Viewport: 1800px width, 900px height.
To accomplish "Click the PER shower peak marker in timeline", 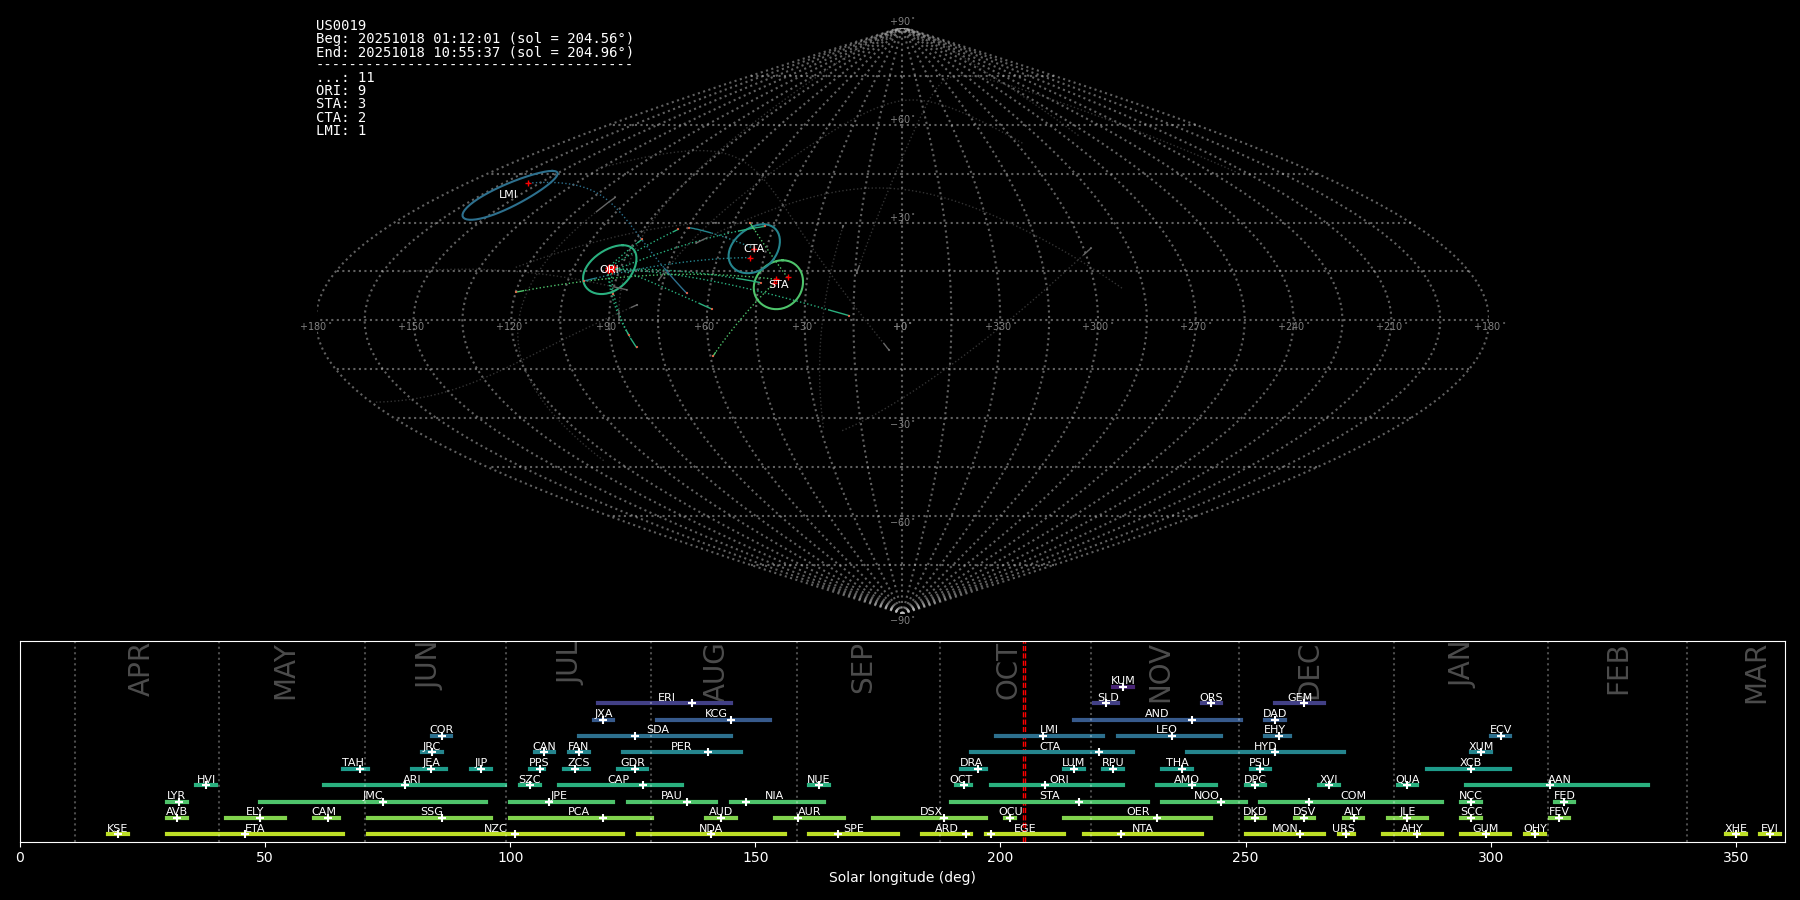I will point(708,752).
